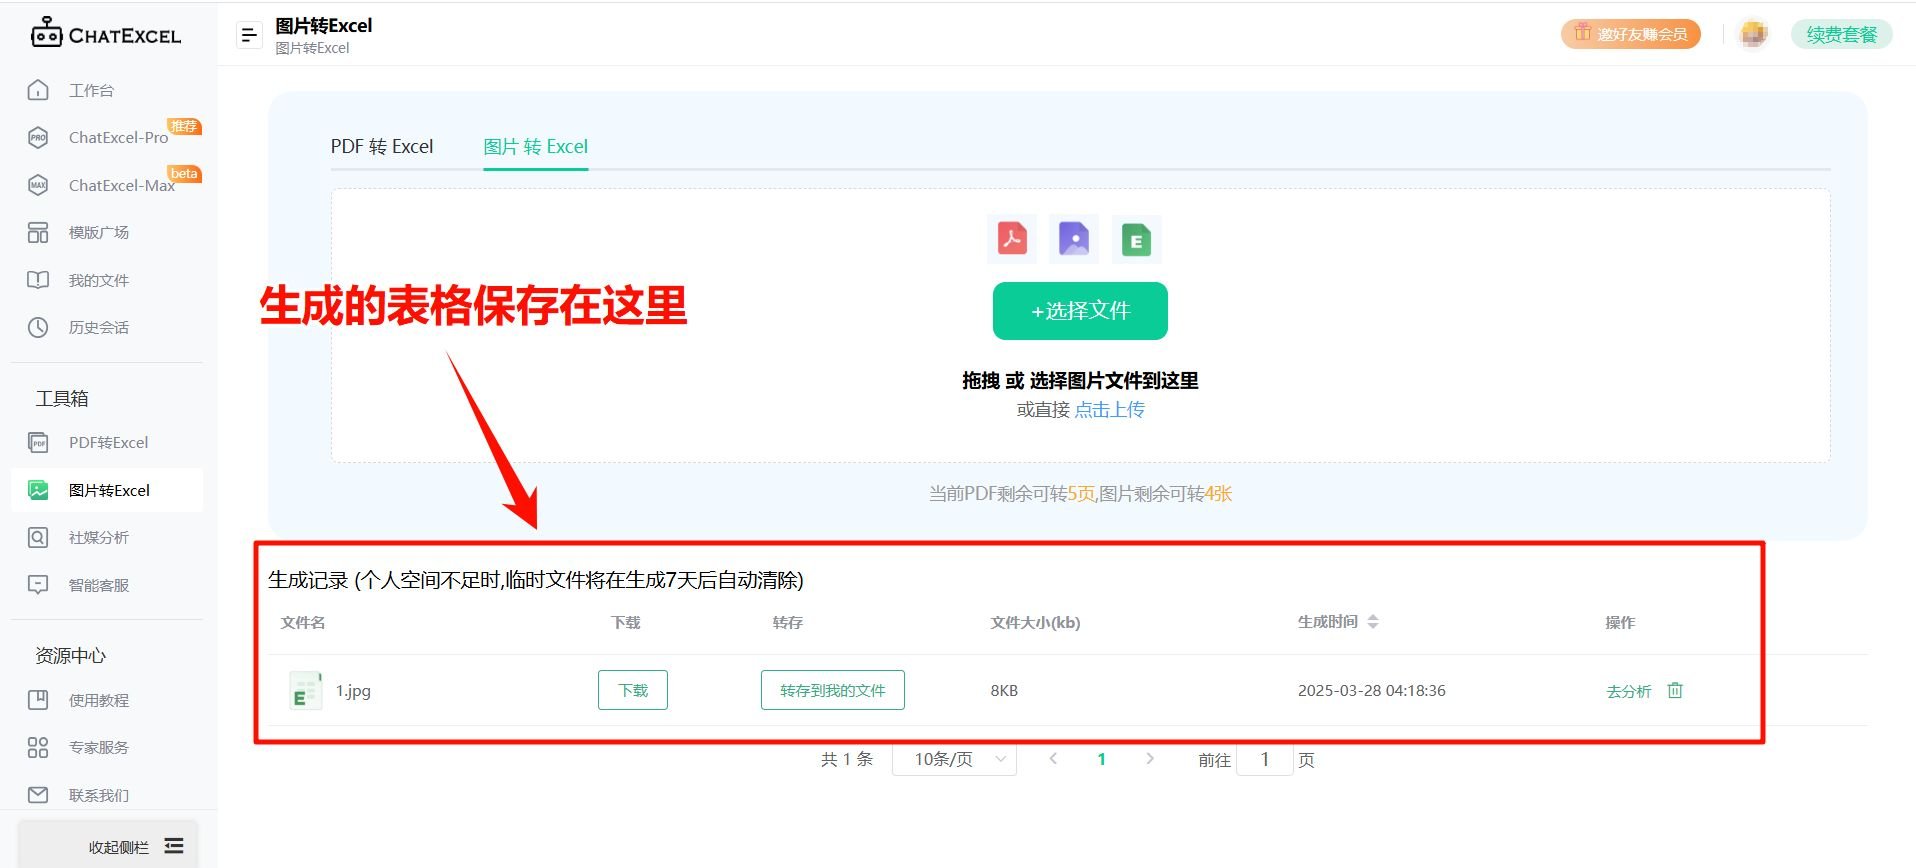Screen dimensions: 1916x868
Task: Click 转存到我的文件 for 1.jpg
Action: click(x=832, y=690)
